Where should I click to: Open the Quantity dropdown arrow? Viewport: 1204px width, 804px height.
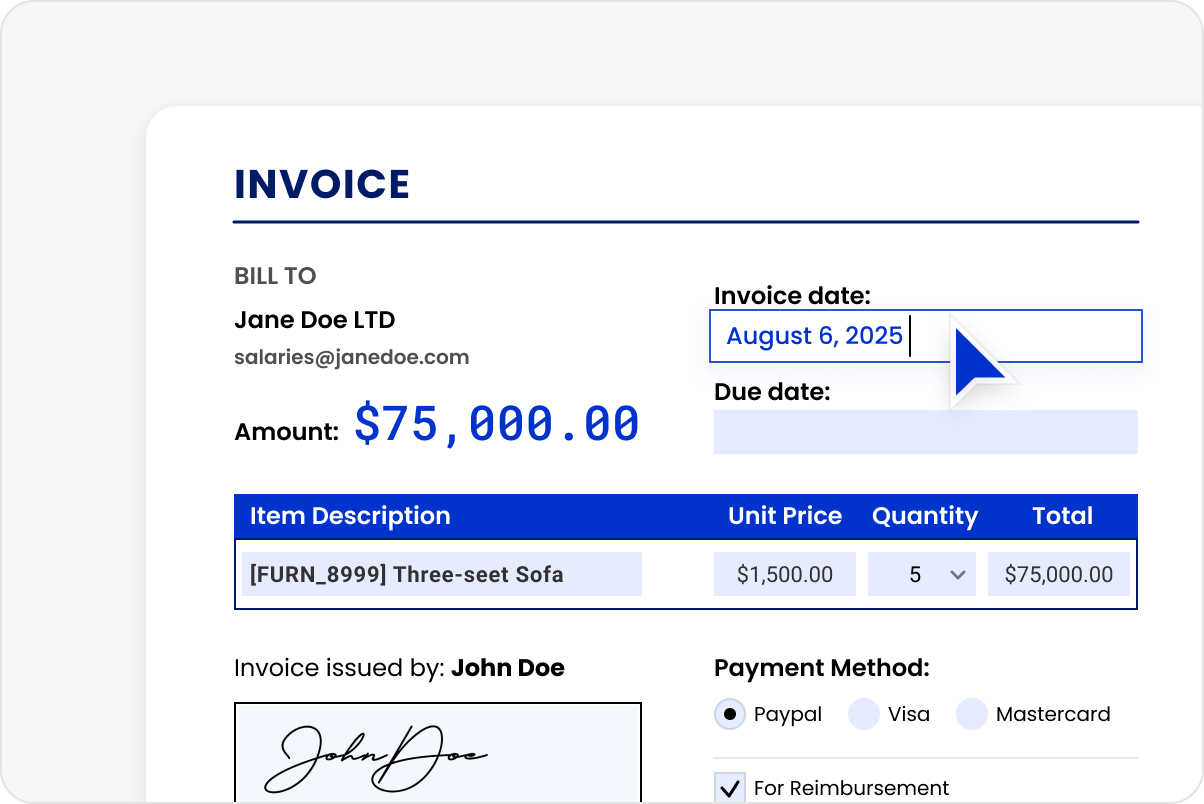pyautogui.click(x=957, y=575)
